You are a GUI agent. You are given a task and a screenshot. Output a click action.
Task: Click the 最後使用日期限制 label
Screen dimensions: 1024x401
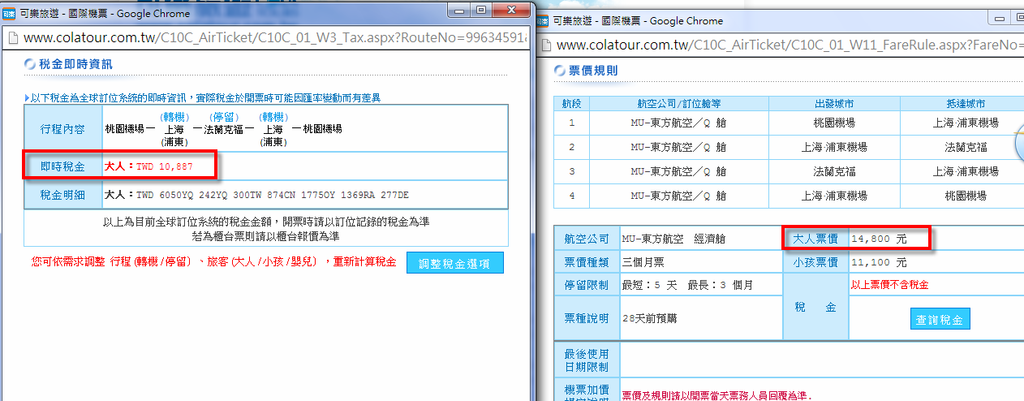pyautogui.click(x=586, y=359)
